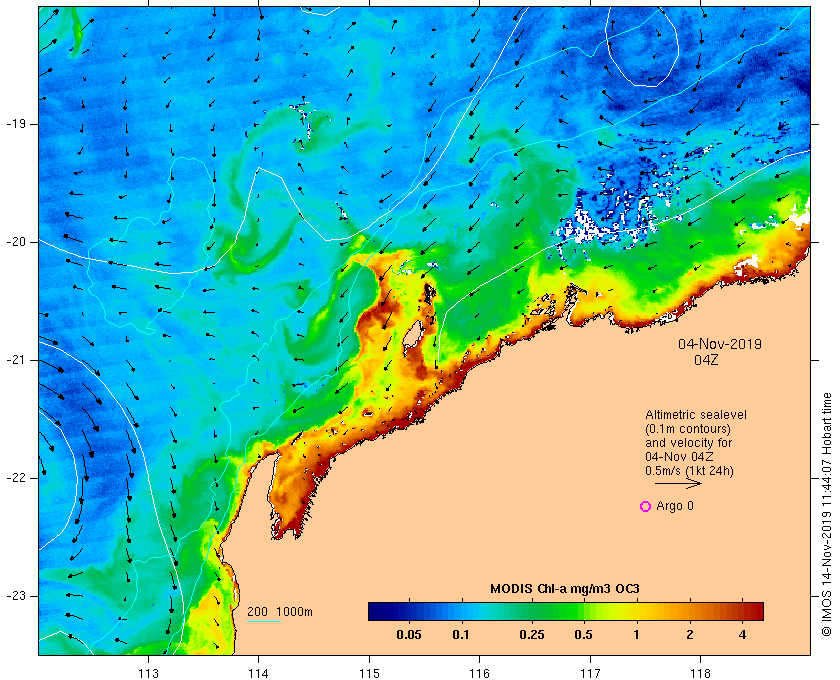Click the 0.1 color scale value
Image resolution: width=840 pixels, height=680 pixels.
461,635
